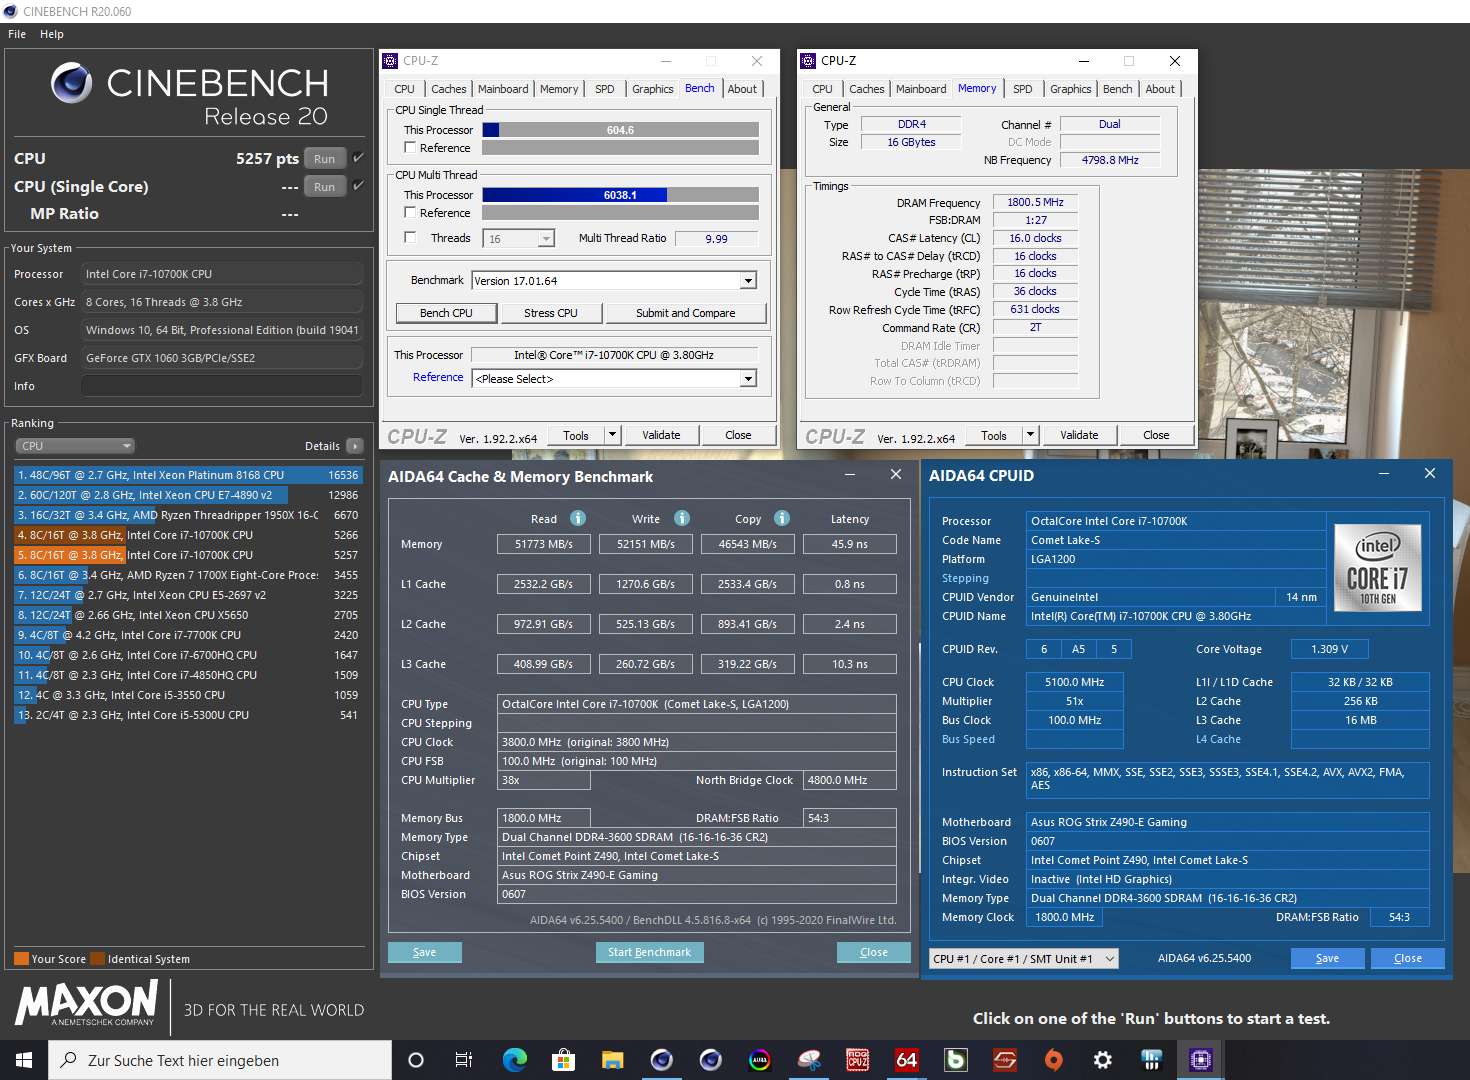The width and height of the screenshot is (1470, 1080).
Task: Open the Aura rainbow ring taskbar icon
Action: pyautogui.click(x=760, y=1060)
